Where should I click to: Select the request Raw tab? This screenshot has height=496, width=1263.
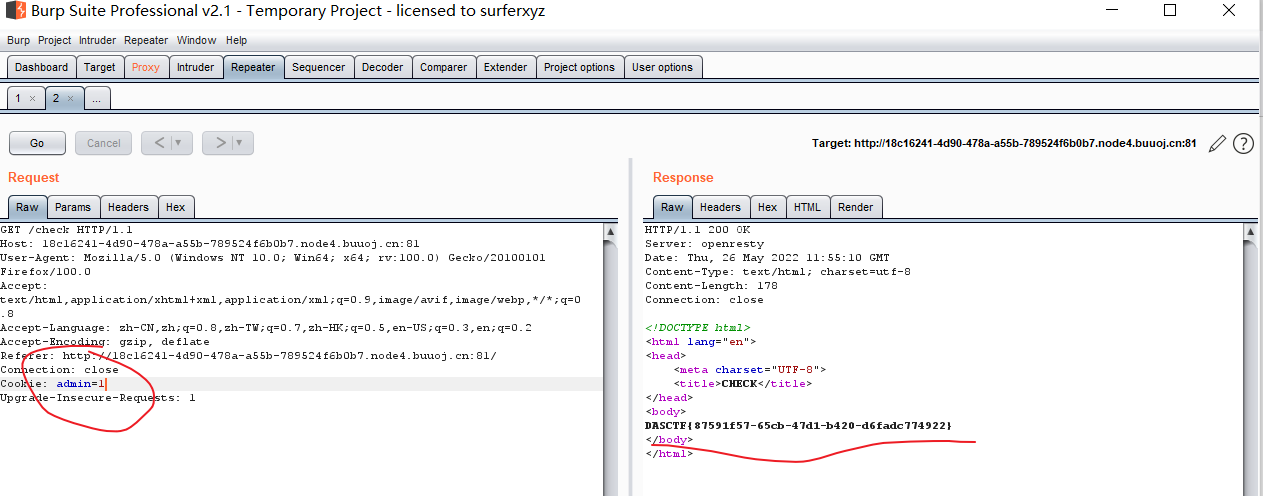point(27,207)
